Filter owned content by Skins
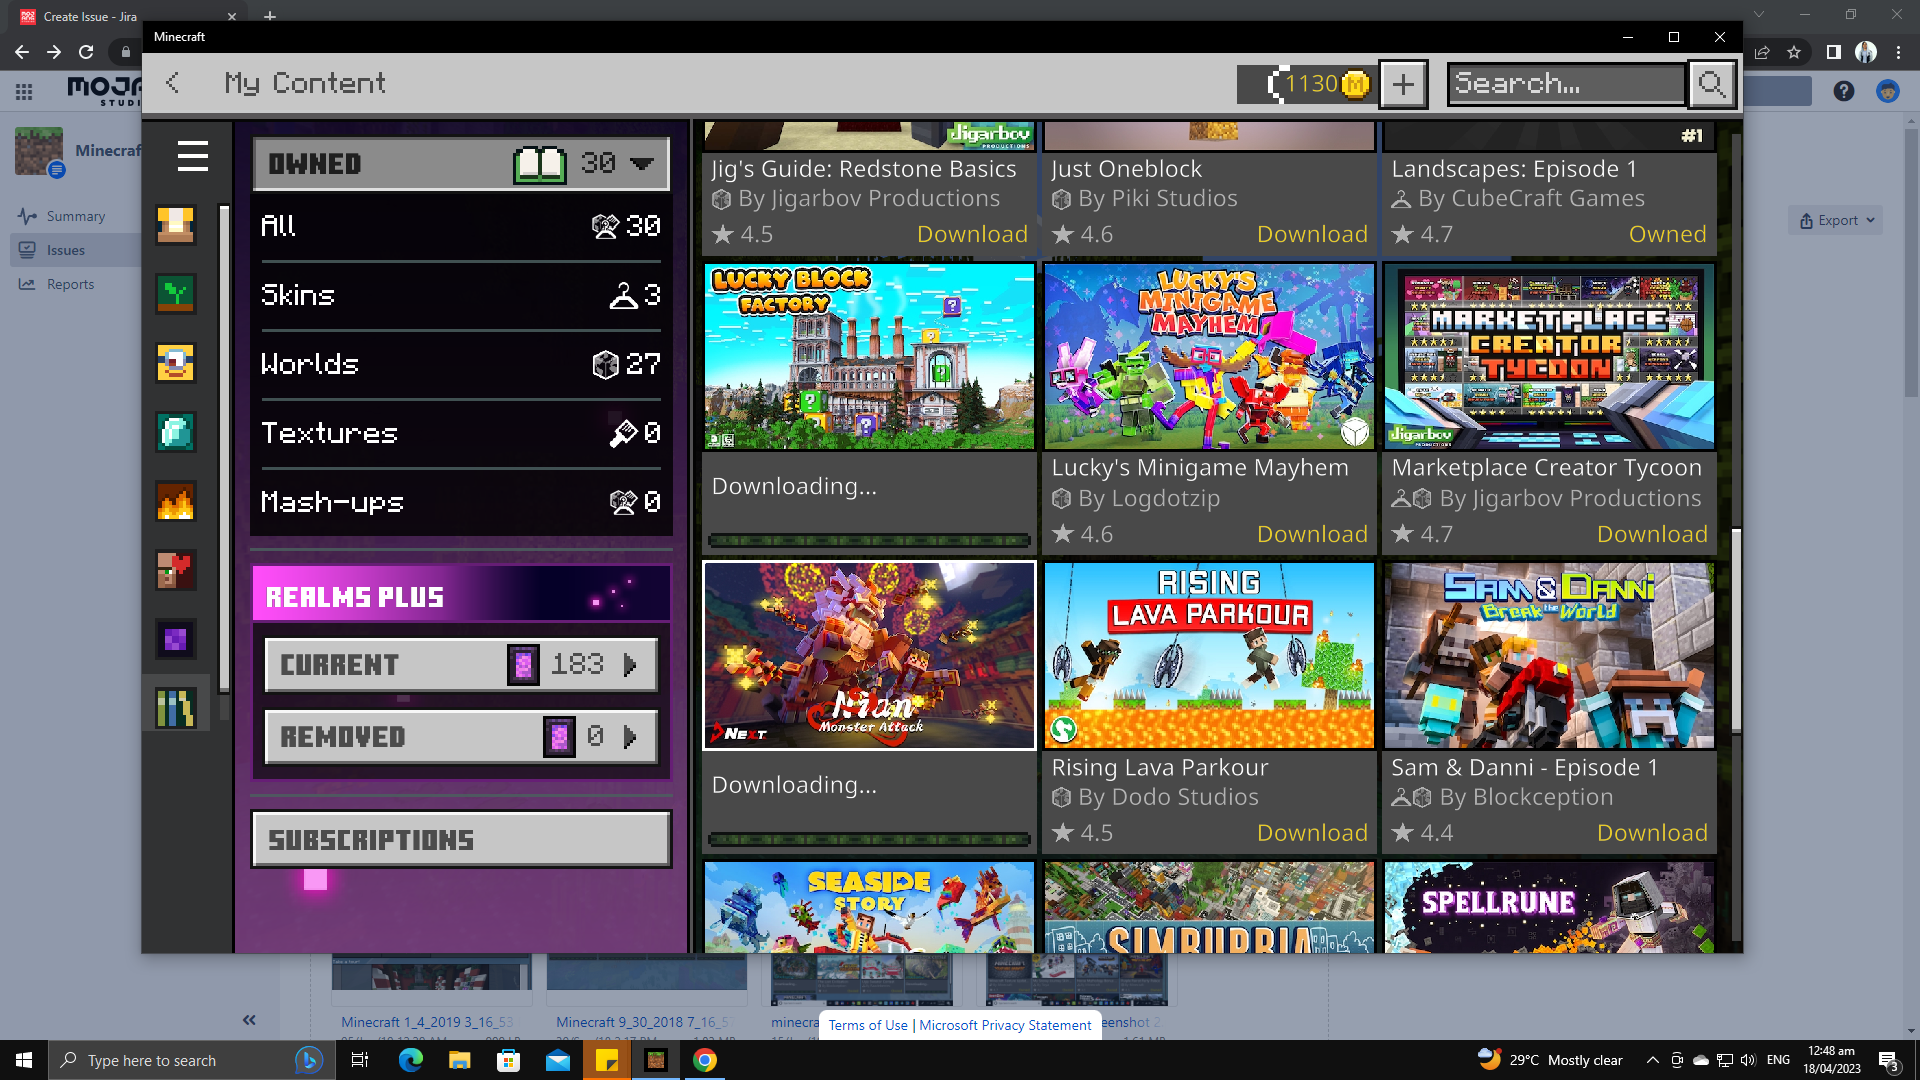Viewport: 1920px width, 1080px height. (460, 295)
